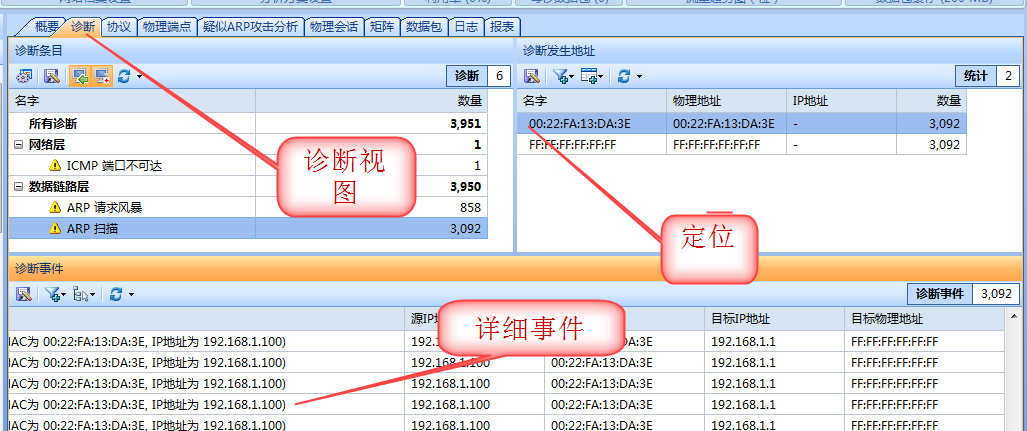1027x431 pixels.
Task: Sort events by 目标IP地址 column
Action: click(774, 319)
